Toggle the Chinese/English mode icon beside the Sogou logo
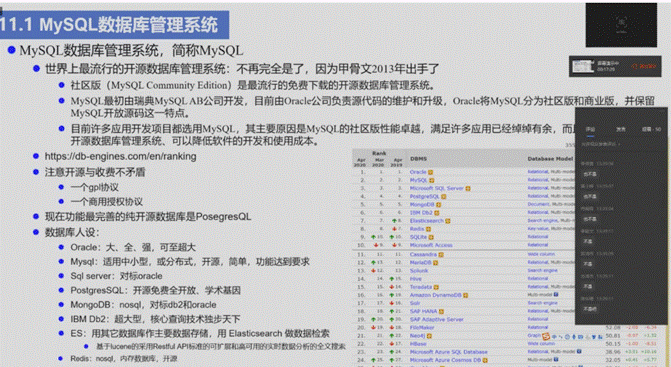The width and height of the screenshot is (671, 367). pyautogui.click(x=554, y=337)
